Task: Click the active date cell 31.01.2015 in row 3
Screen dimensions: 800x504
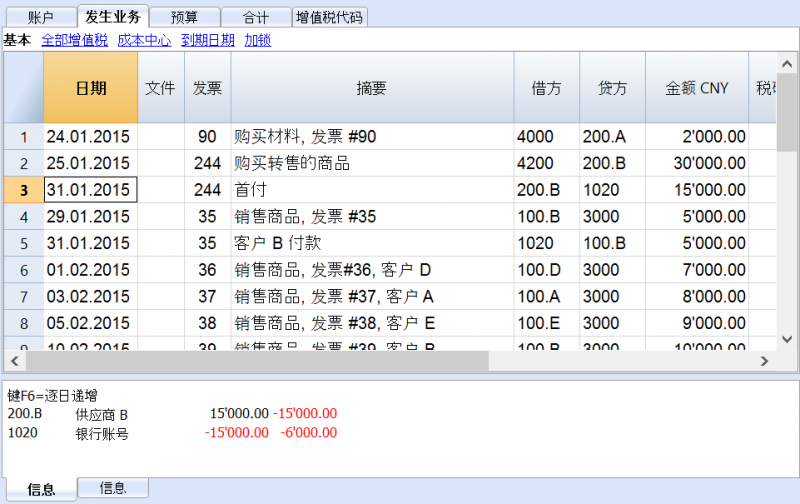Action: click(x=91, y=190)
